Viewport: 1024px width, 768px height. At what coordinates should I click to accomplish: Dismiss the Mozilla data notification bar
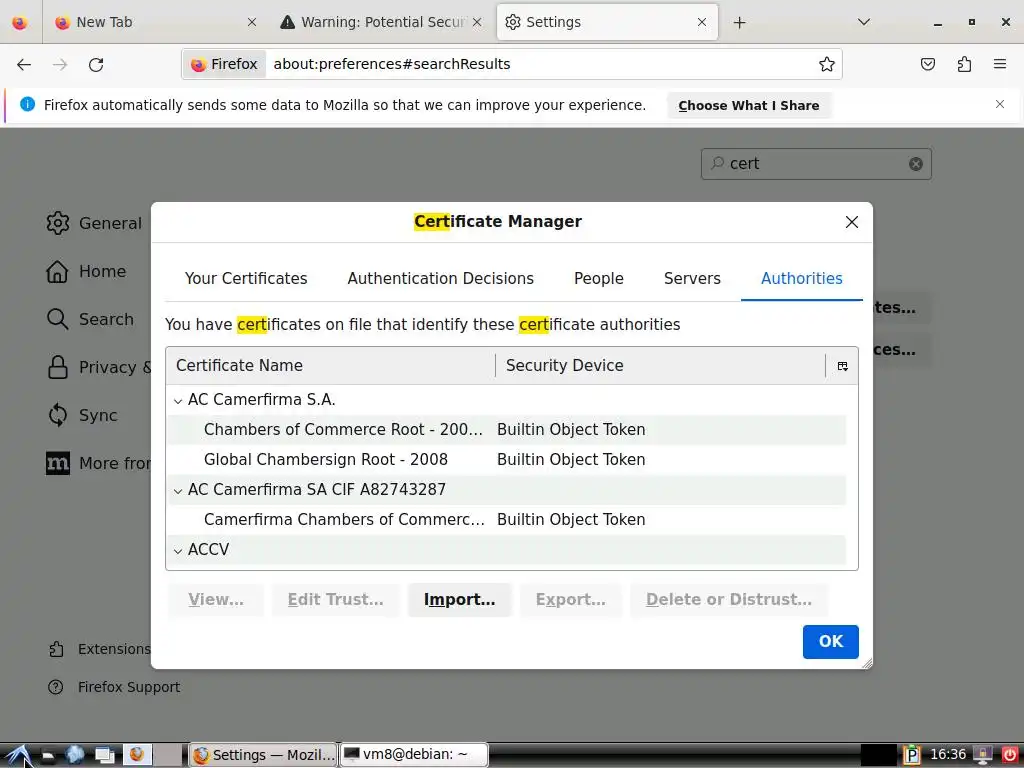tap(1000, 104)
